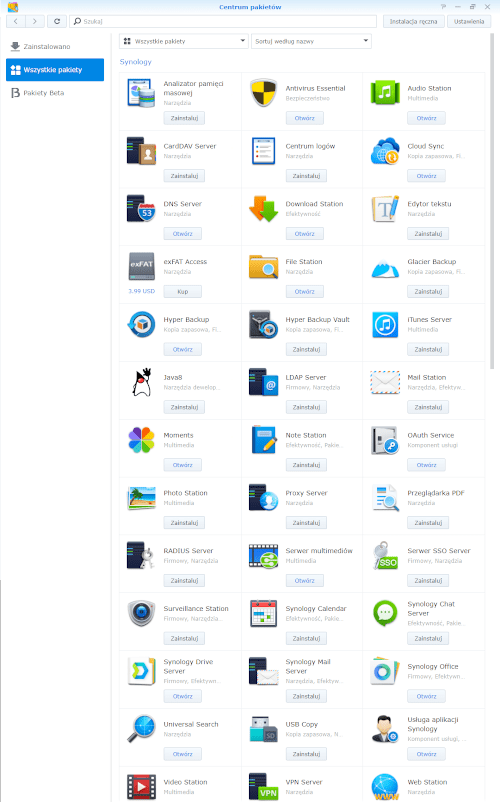This screenshot has height=802, width=500.
Task: Click the Web Station globe icon
Action: 385,787
